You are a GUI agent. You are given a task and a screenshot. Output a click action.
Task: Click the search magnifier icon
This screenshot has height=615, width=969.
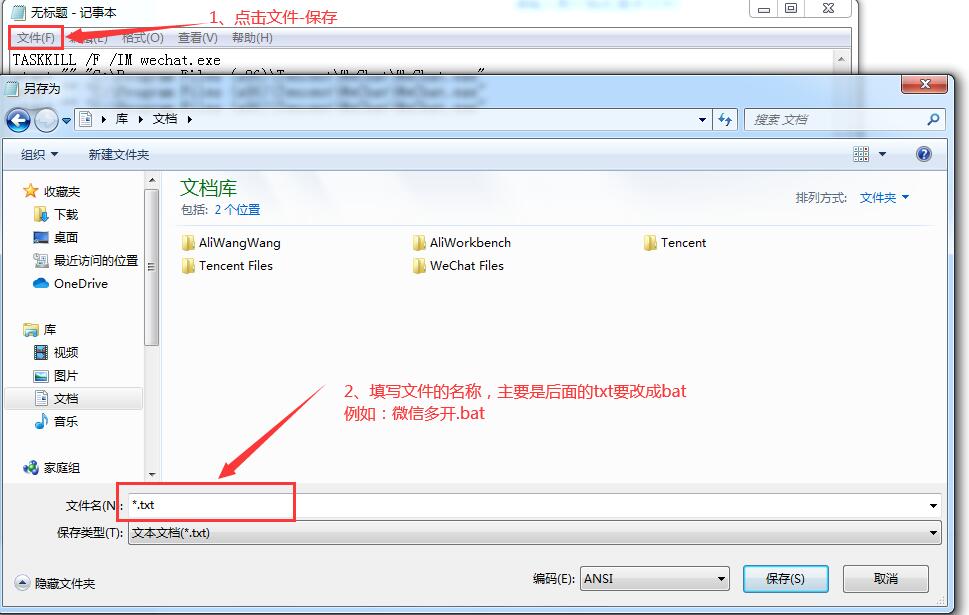pos(933,119)
